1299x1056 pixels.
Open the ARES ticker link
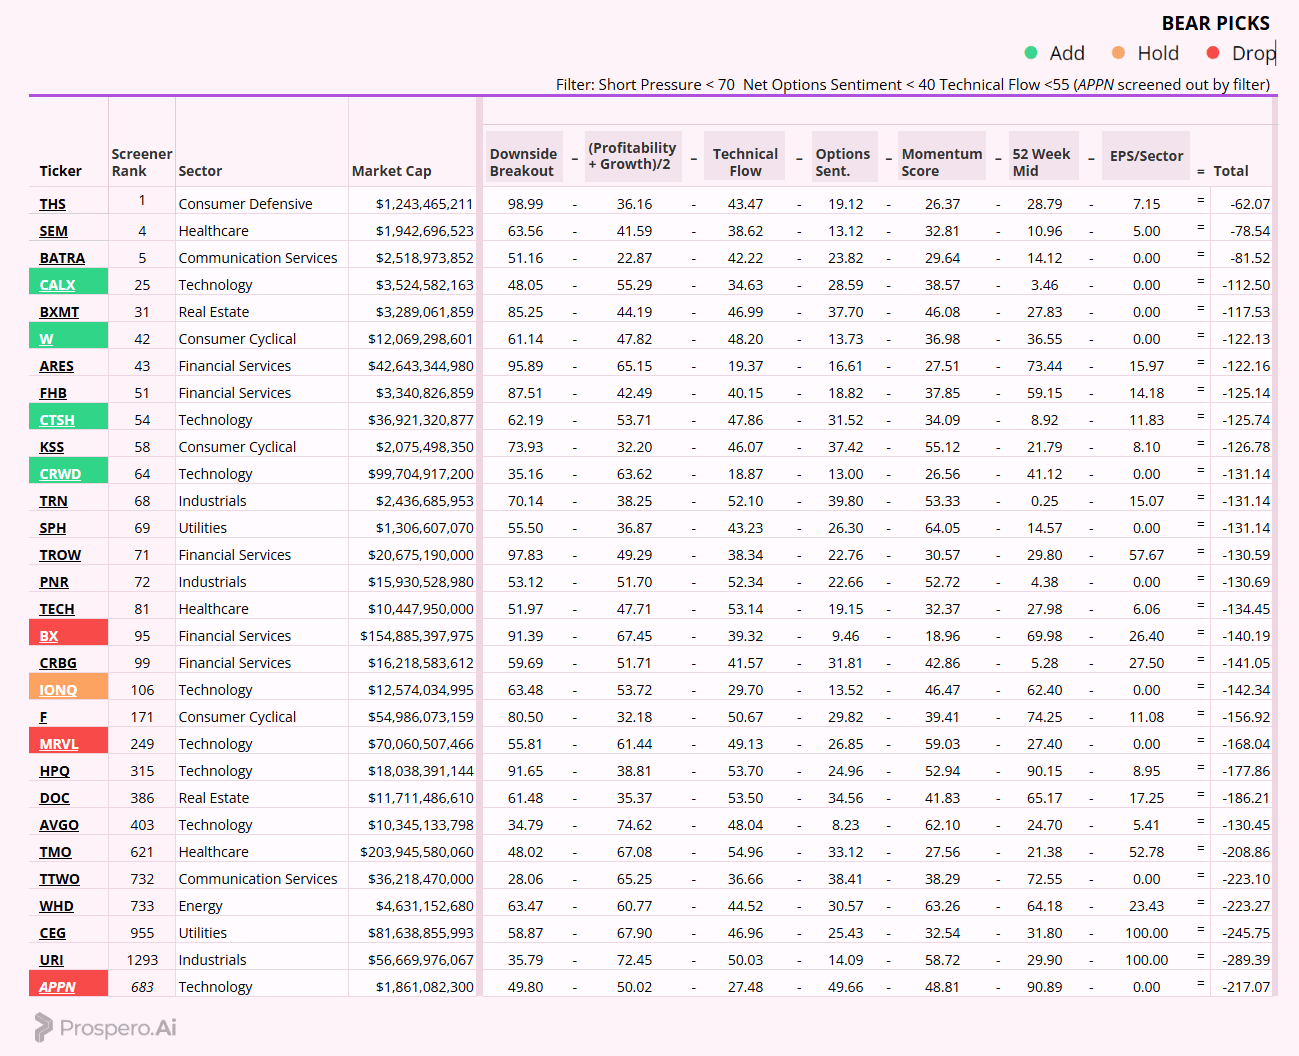click(x=57, y=366)
